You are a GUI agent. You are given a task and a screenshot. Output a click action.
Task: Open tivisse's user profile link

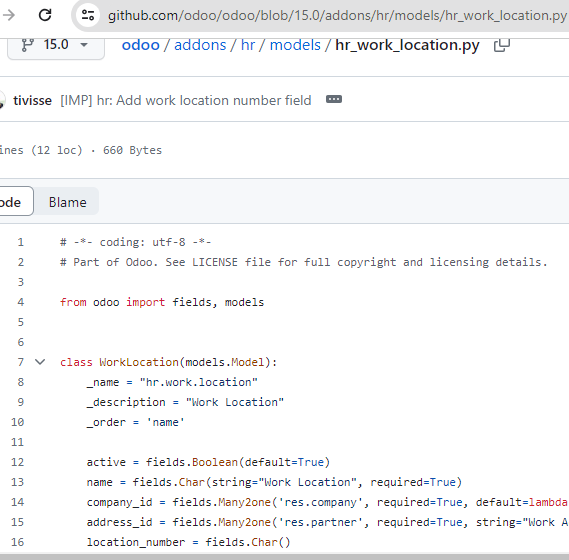point(32,101)
